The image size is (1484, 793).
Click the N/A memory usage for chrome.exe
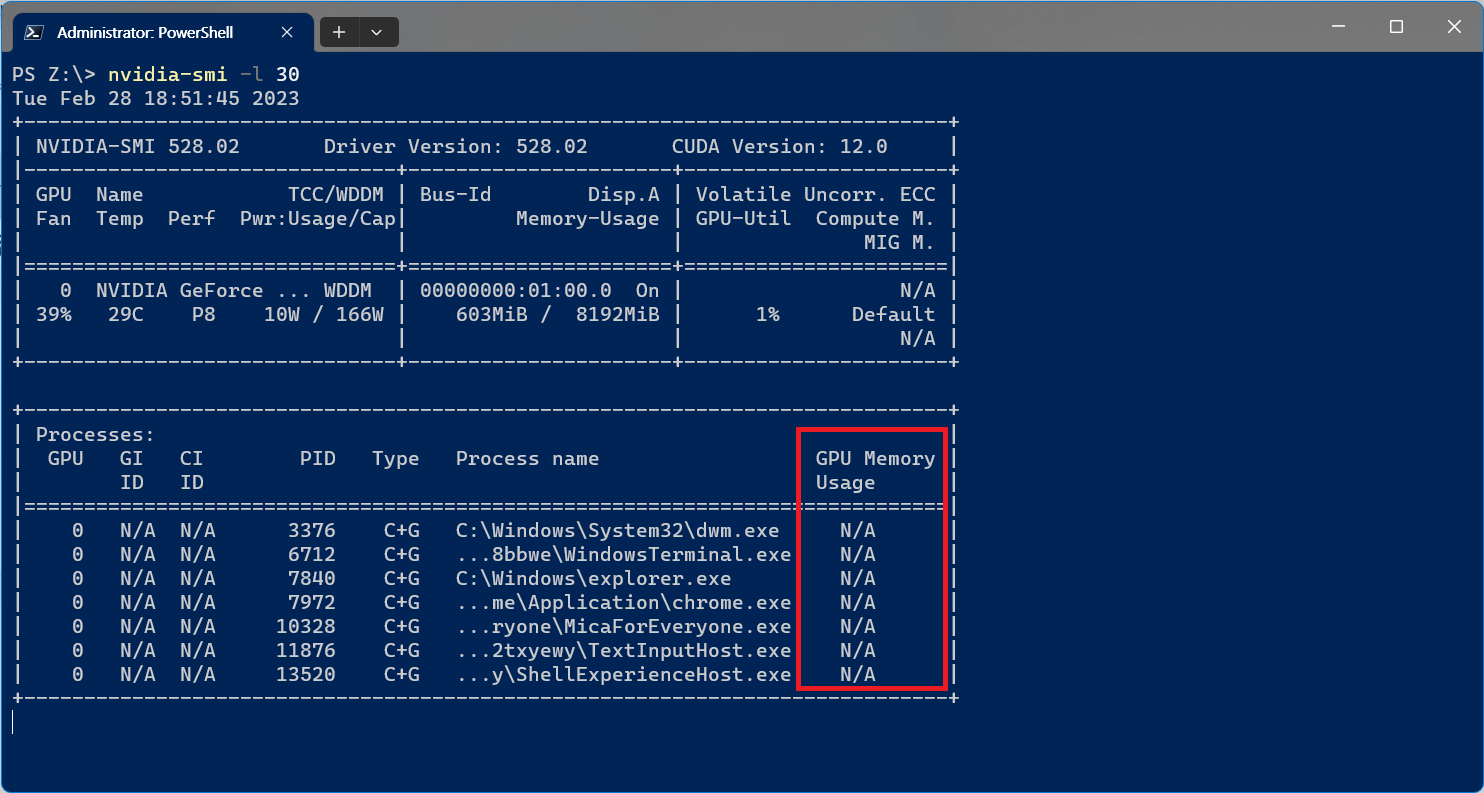point(858,603)
